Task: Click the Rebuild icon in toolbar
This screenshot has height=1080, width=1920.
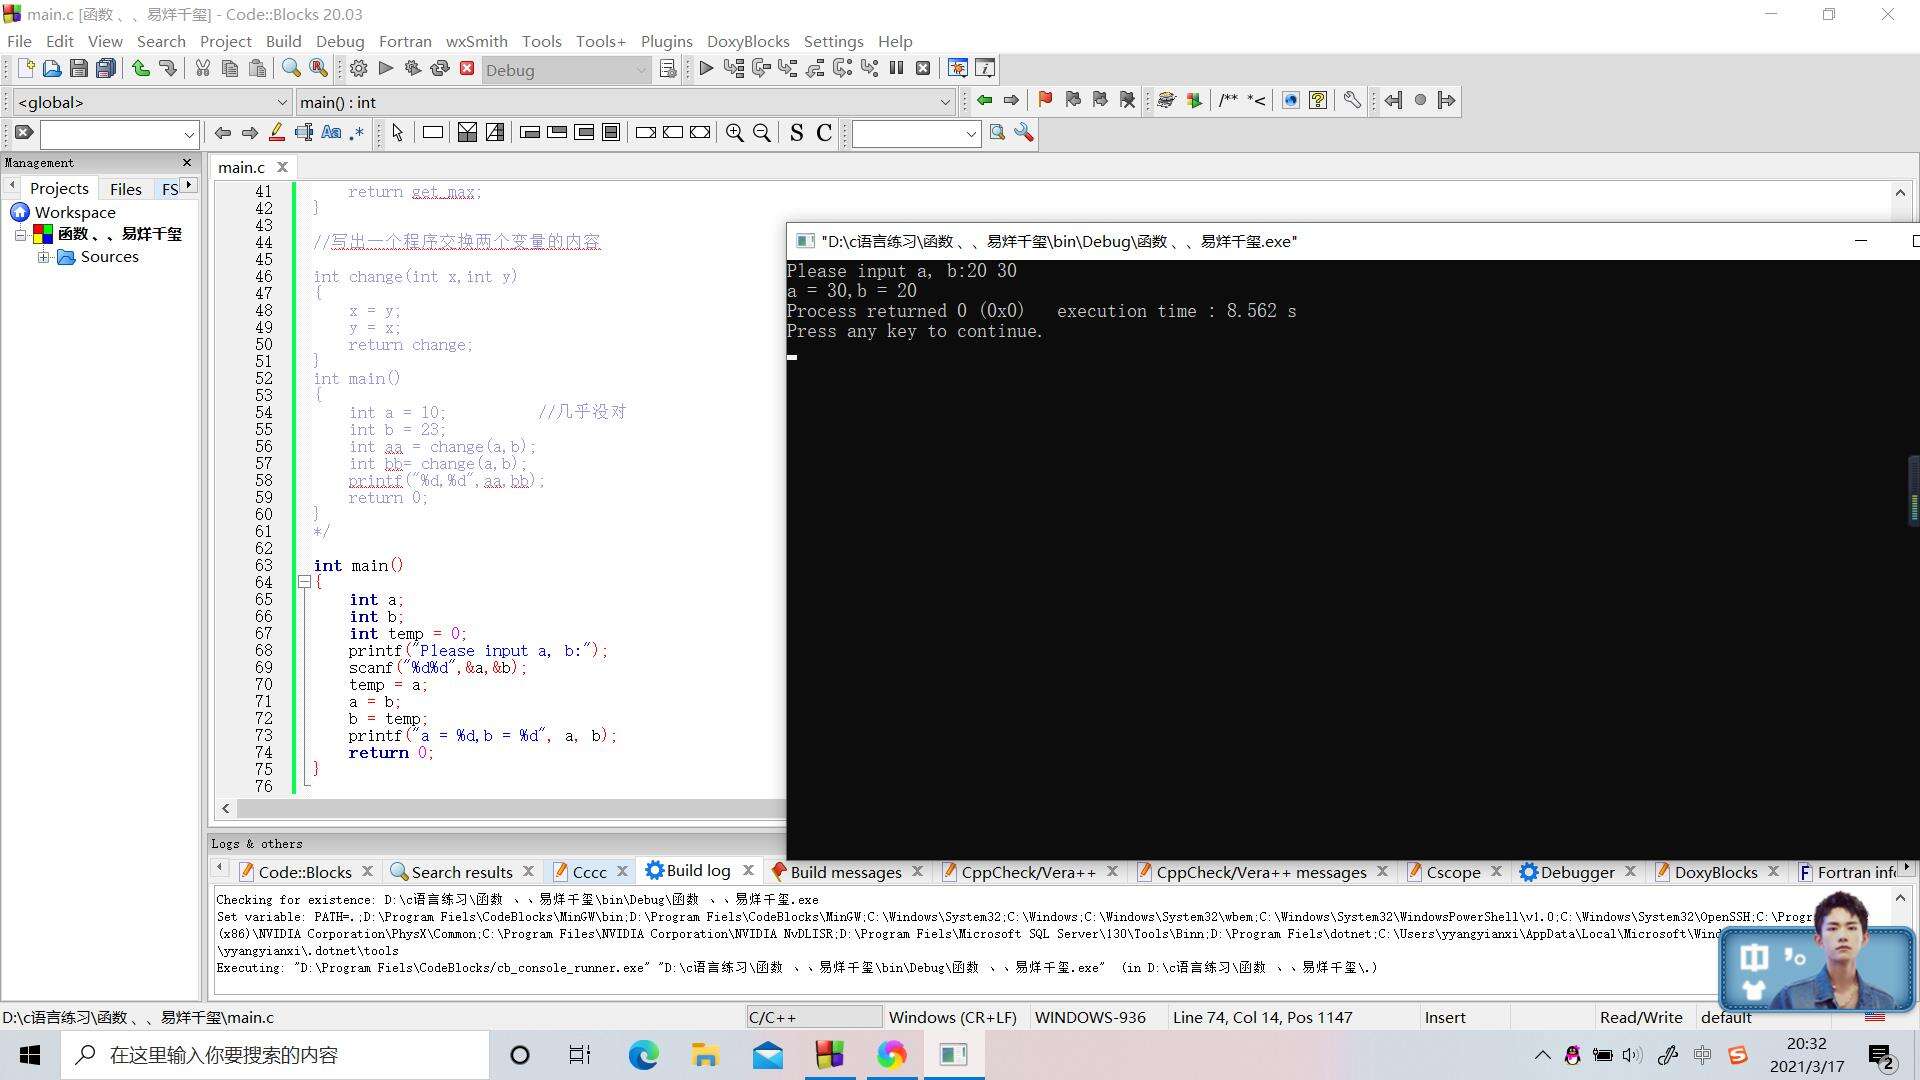Action: coord(439,69)
